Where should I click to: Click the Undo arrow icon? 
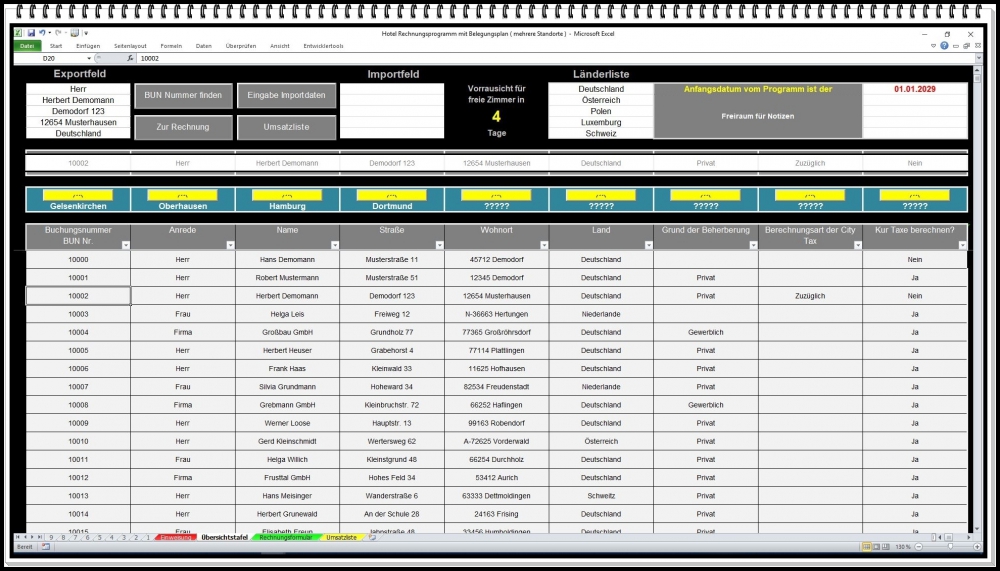[x=43, y=33]
